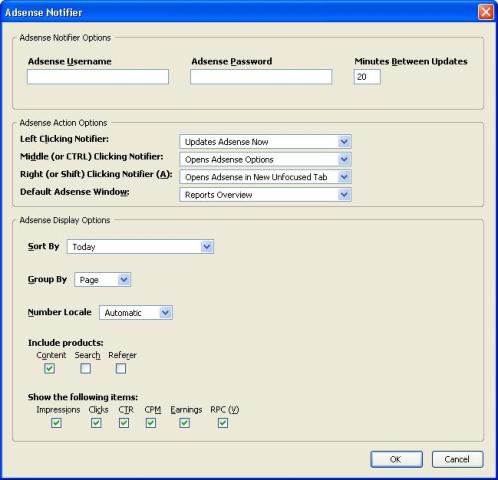Open the Left Clicking Notifier dropdown
498x480 pixels.
(265, 142)
